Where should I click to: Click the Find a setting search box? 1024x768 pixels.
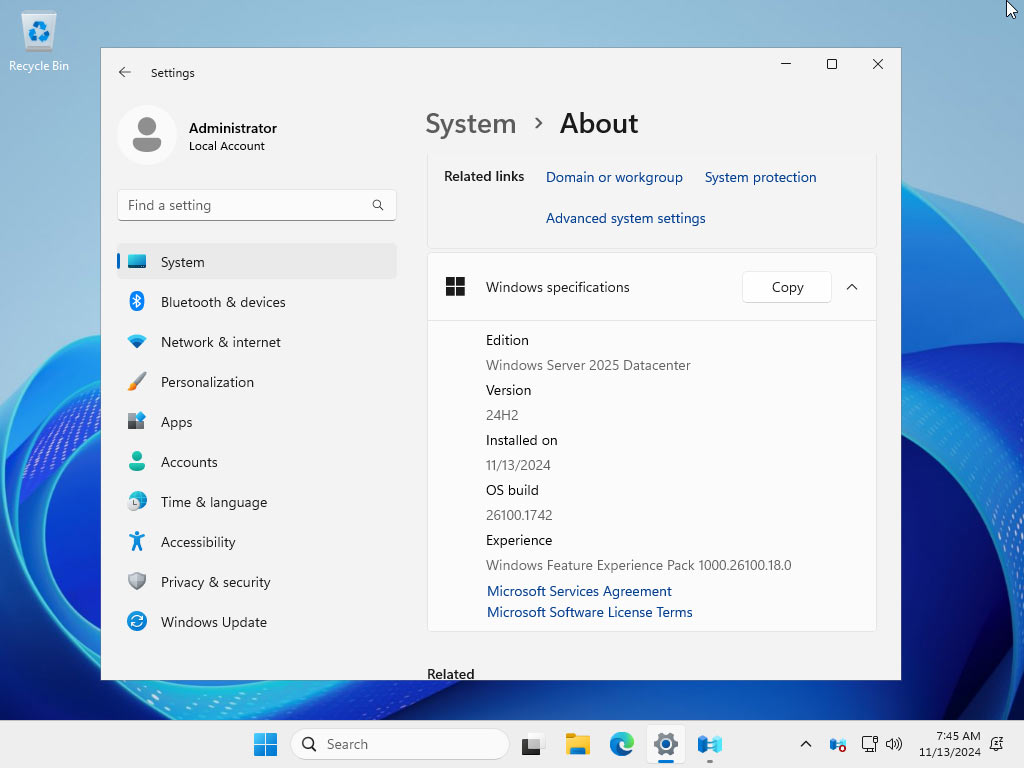click(257, 205)
